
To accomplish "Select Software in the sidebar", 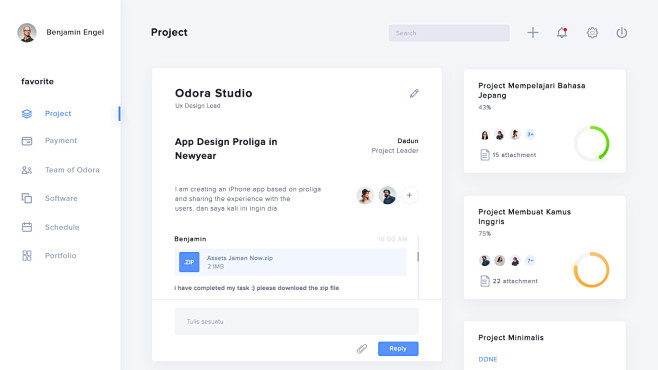I will (61, 198).
